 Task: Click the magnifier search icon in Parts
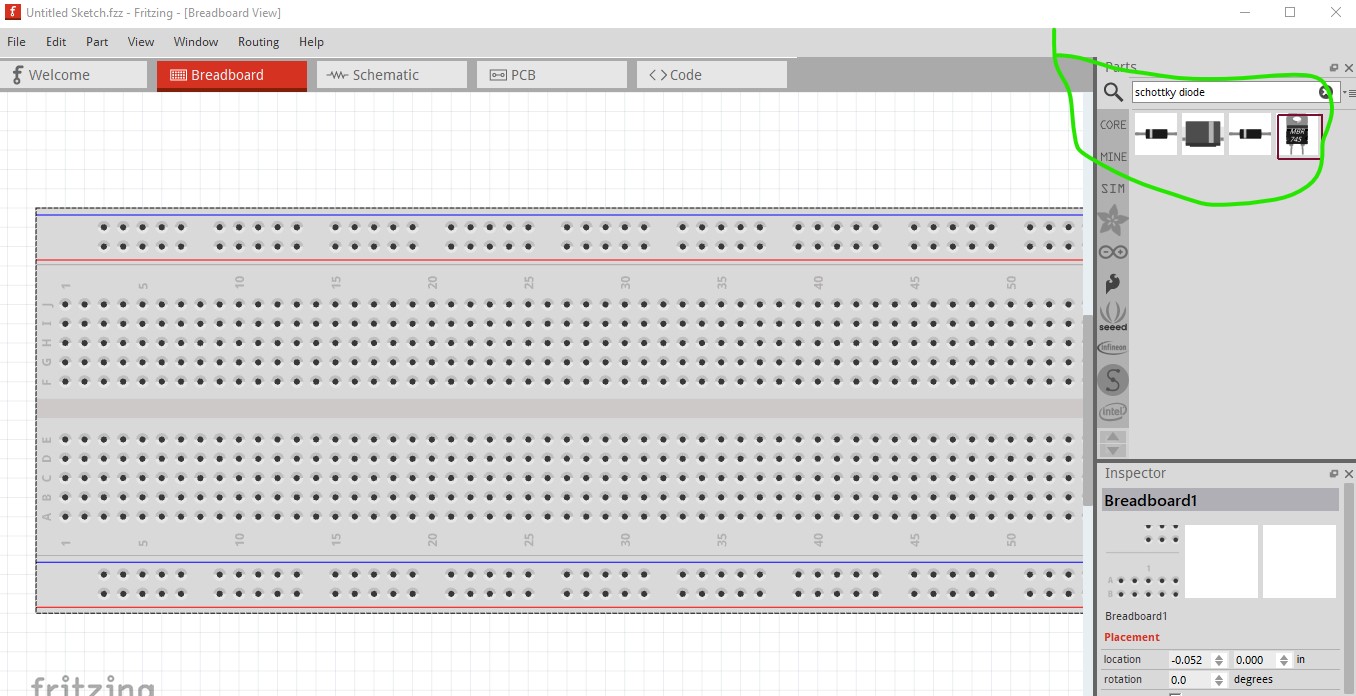1113,92
